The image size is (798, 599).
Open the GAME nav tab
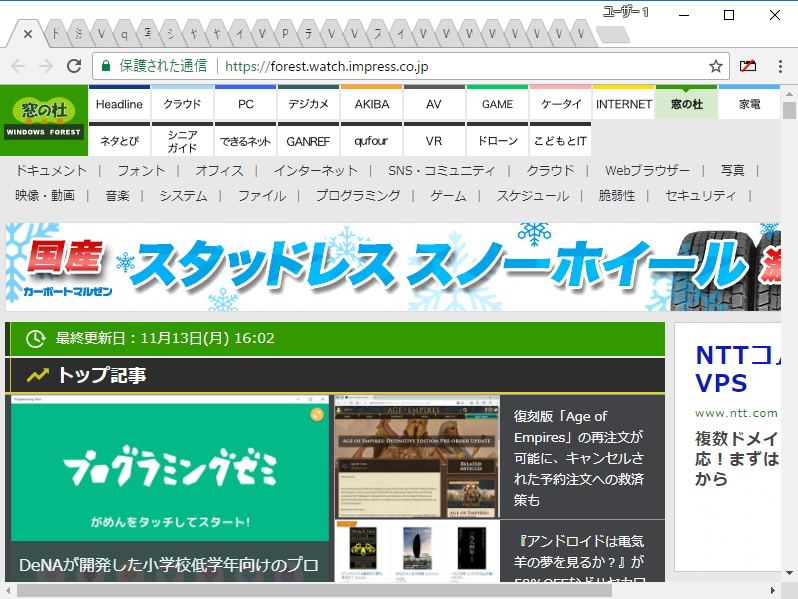point(497,104)
